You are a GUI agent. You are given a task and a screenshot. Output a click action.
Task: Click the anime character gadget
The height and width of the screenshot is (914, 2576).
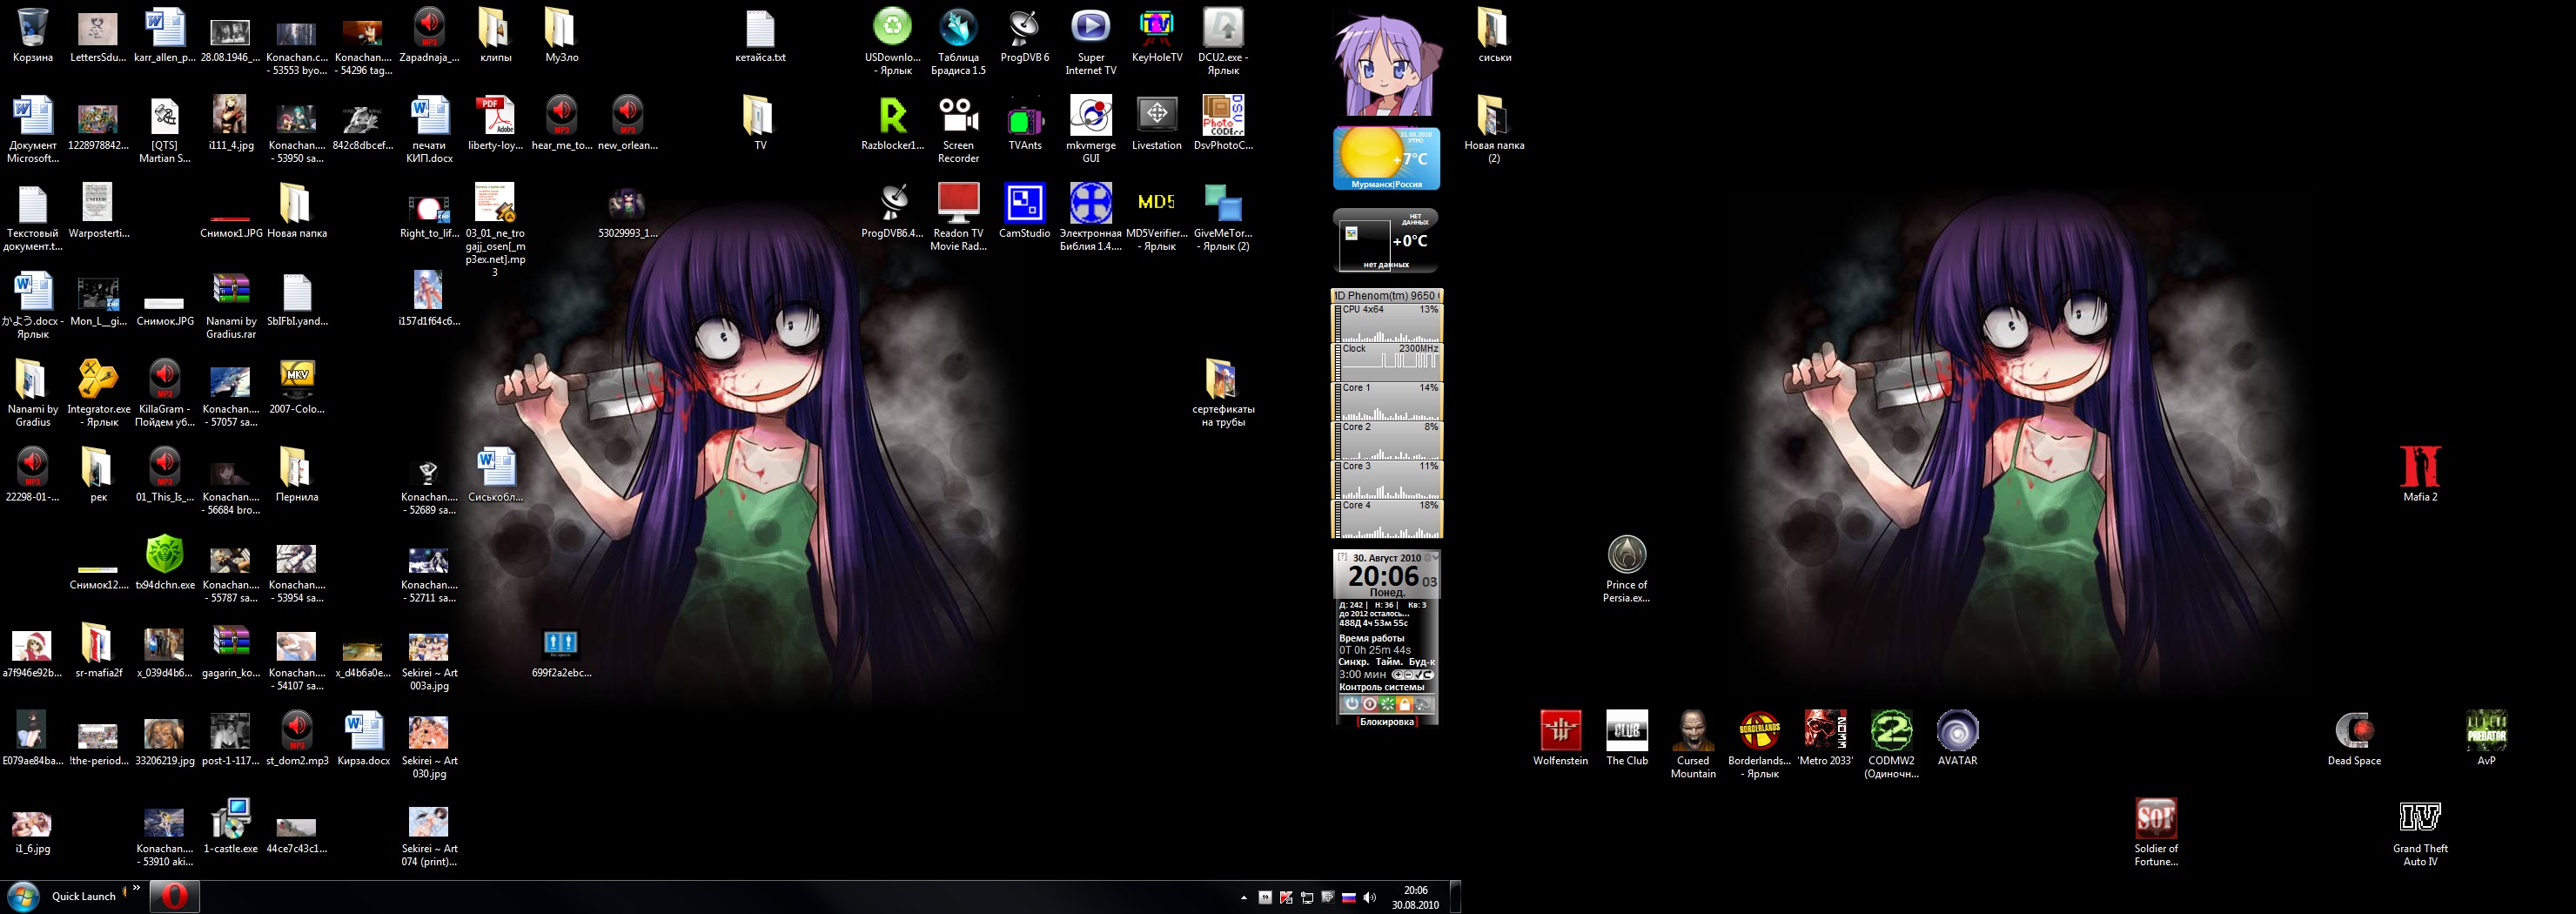[x=1386, y=63]
